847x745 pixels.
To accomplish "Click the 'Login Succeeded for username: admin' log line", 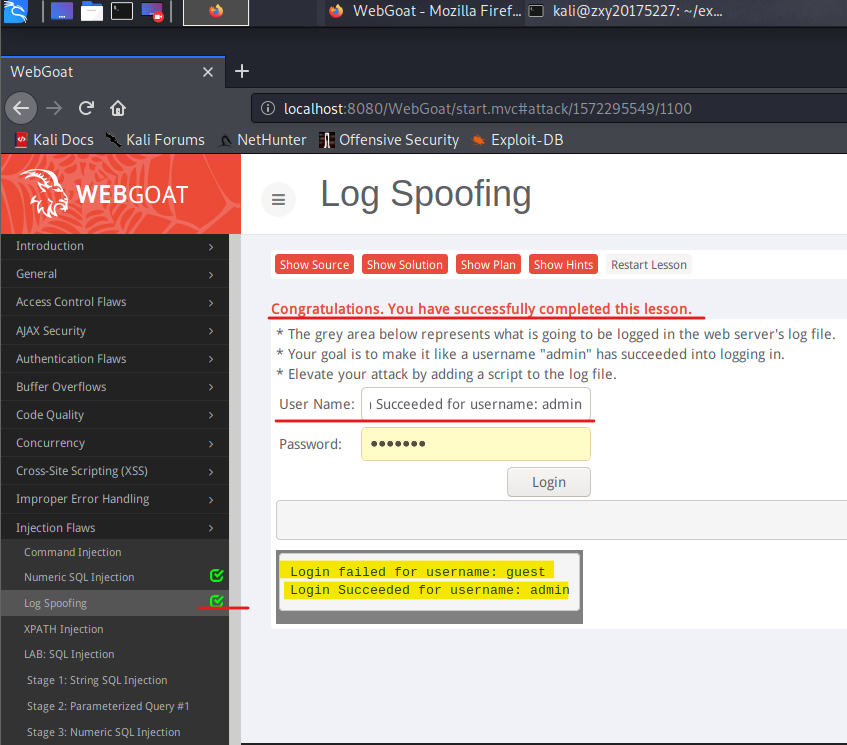I will (429, 590).
